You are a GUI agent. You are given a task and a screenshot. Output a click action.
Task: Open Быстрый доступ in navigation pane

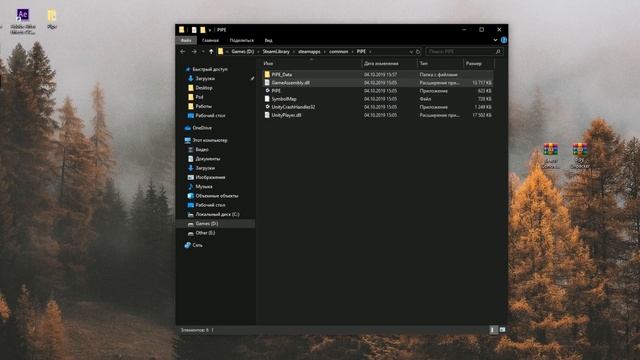point(210,69)
